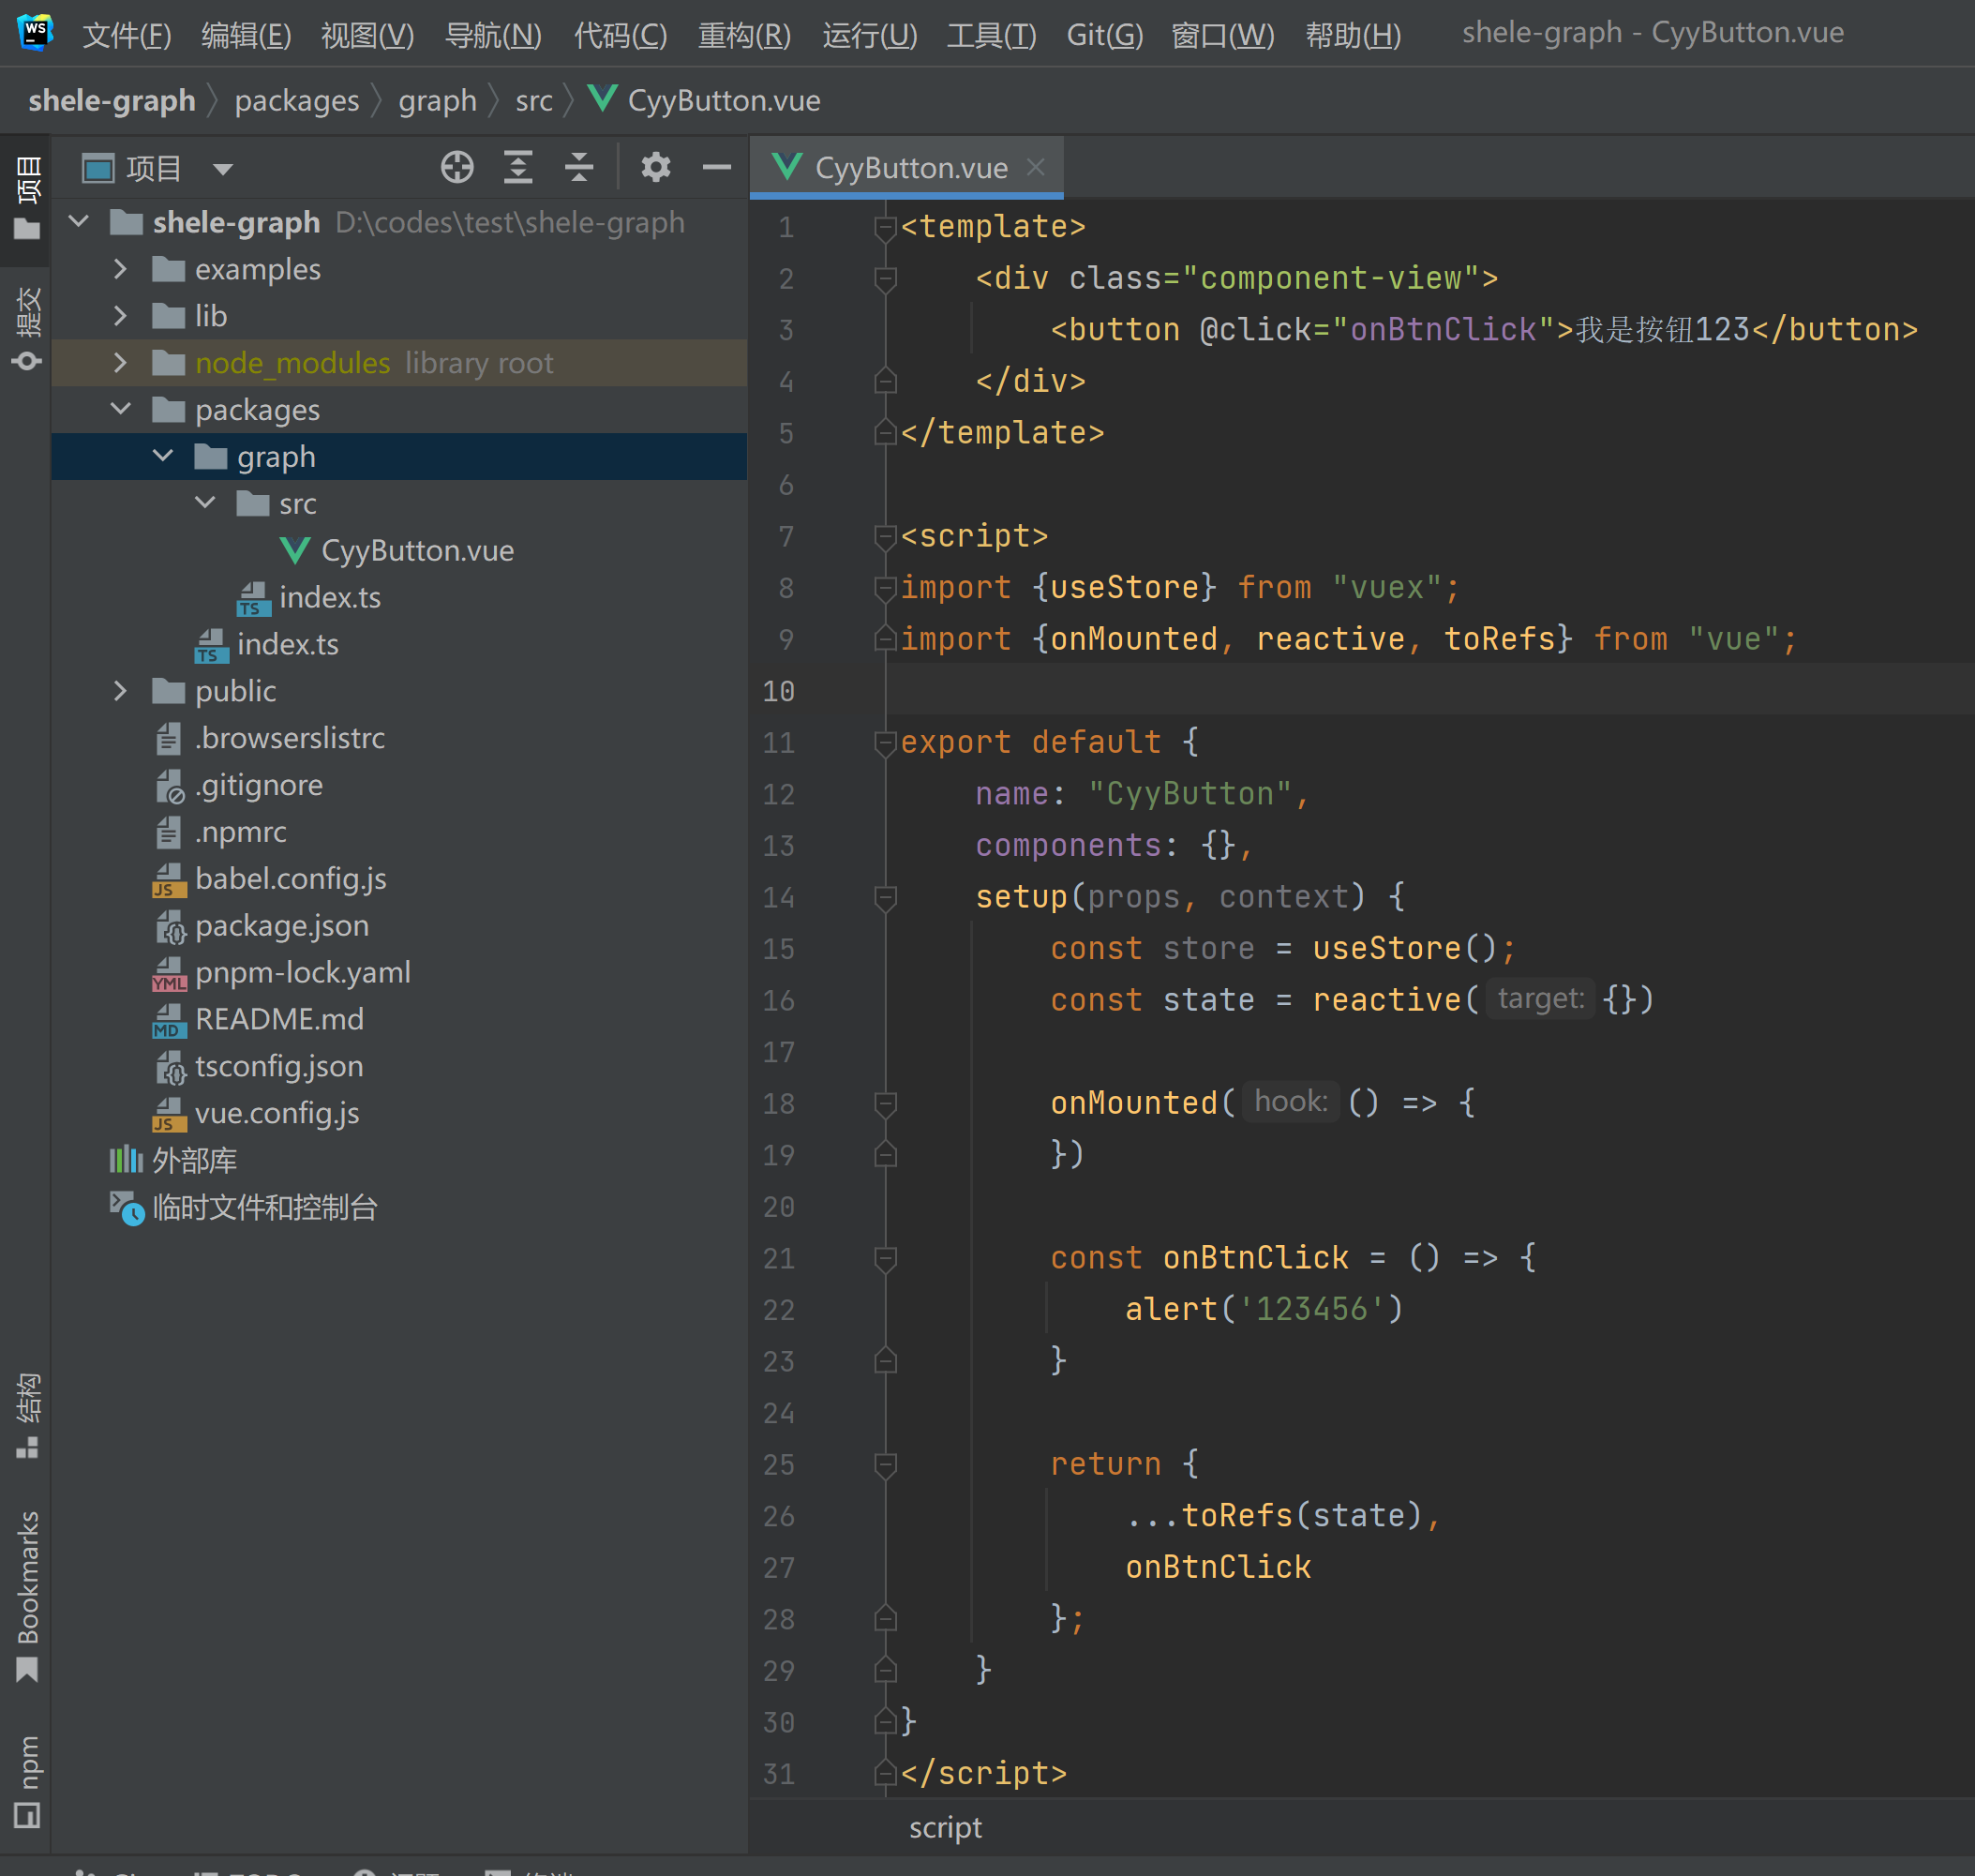Click CyyButton.vue in the breadcrumb bar

(705, 100)
